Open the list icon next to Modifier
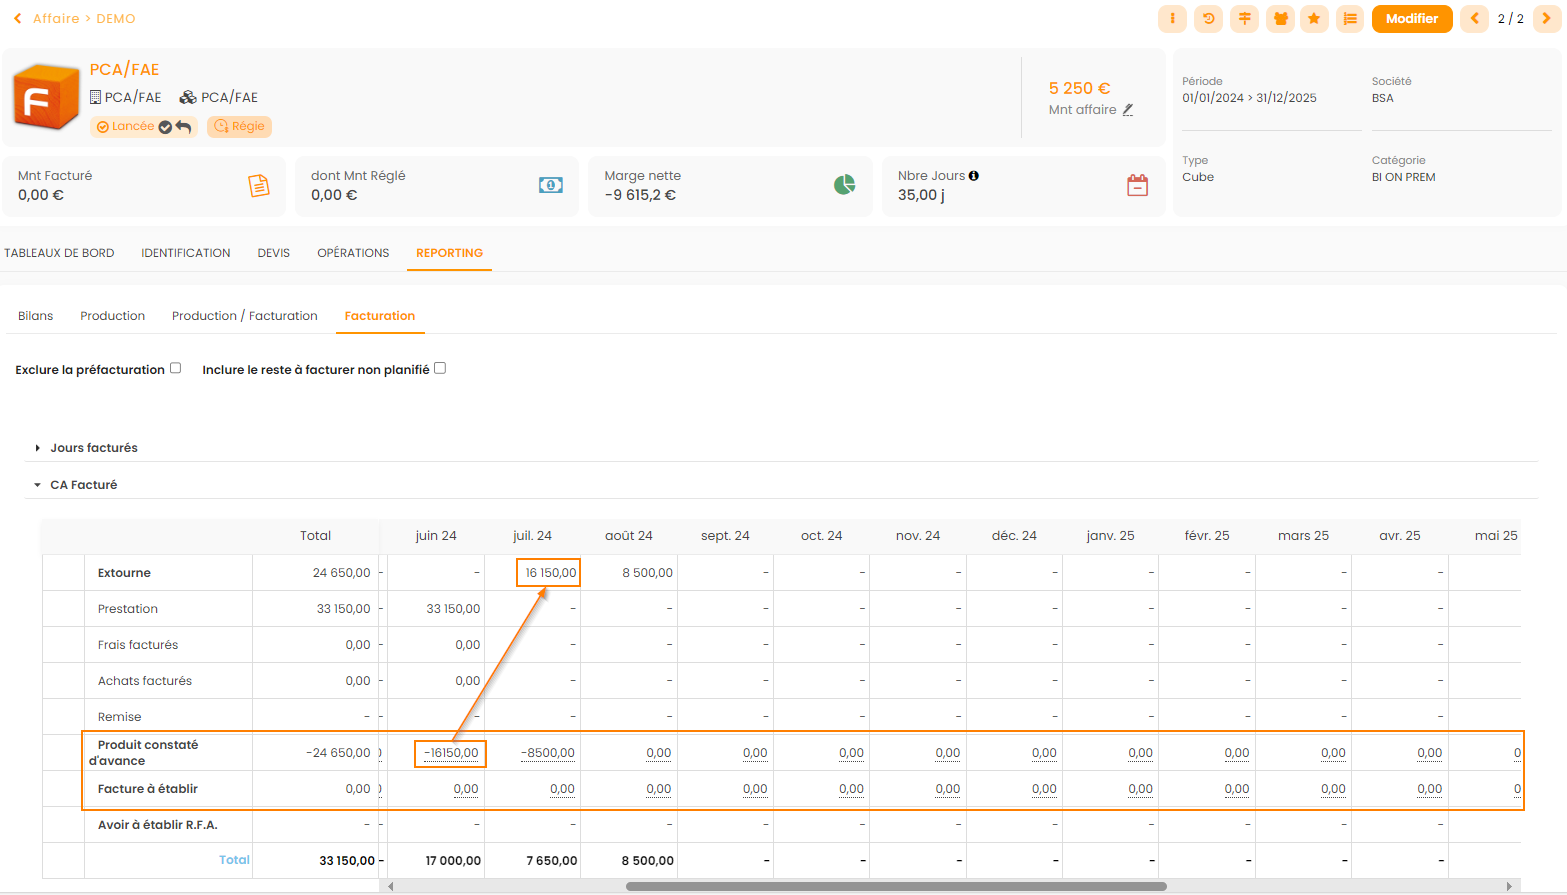1567x895 pixels. [x=1350, y=19]
